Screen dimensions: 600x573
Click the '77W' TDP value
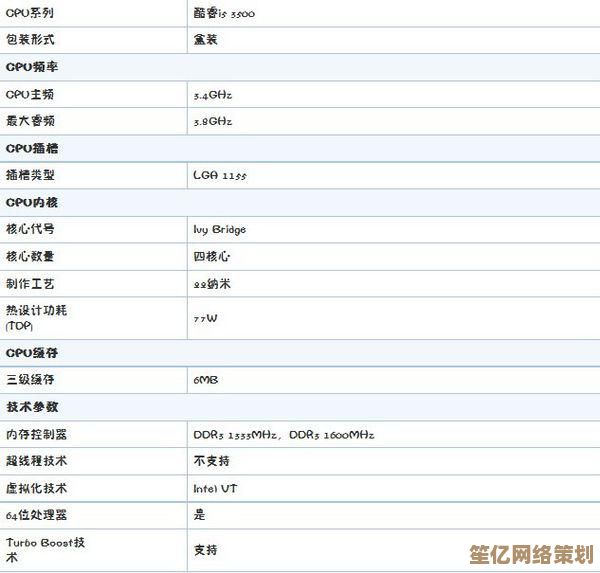(x=205, y=318)
